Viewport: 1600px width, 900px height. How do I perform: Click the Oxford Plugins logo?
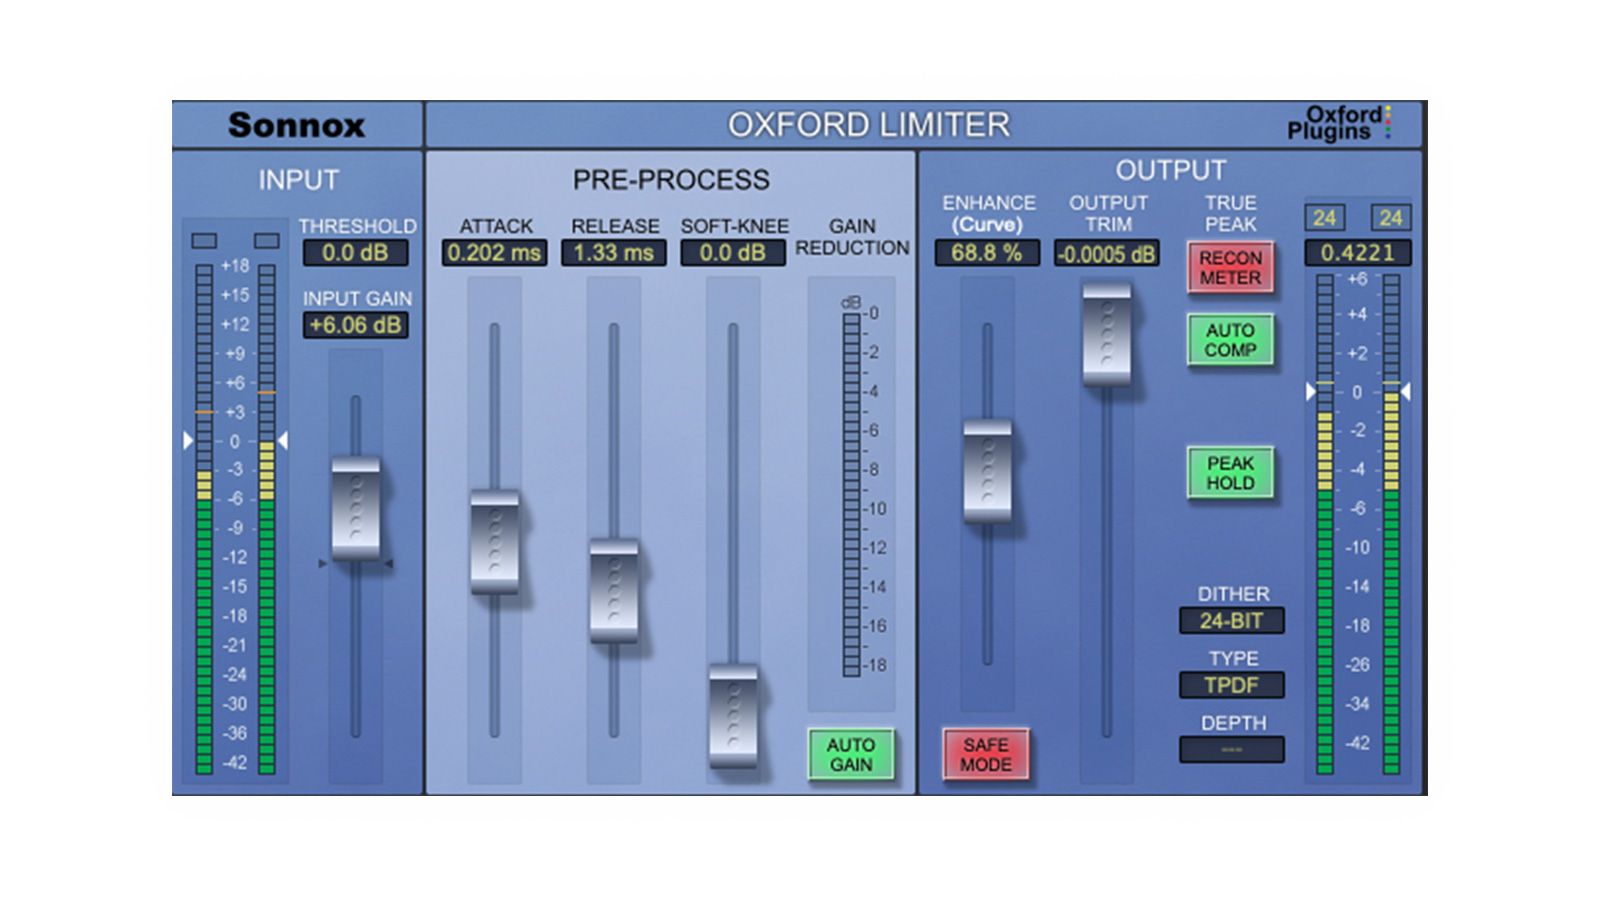1339,123
